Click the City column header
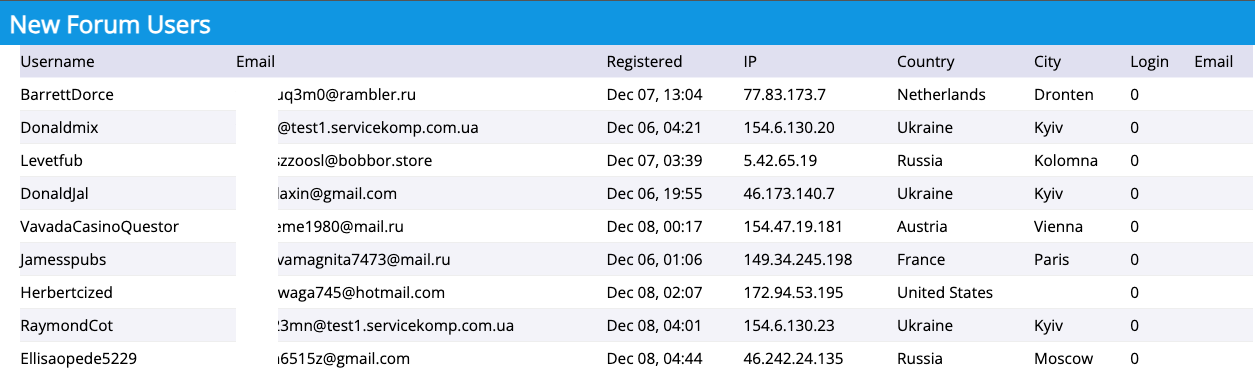 click(1047, 62)
